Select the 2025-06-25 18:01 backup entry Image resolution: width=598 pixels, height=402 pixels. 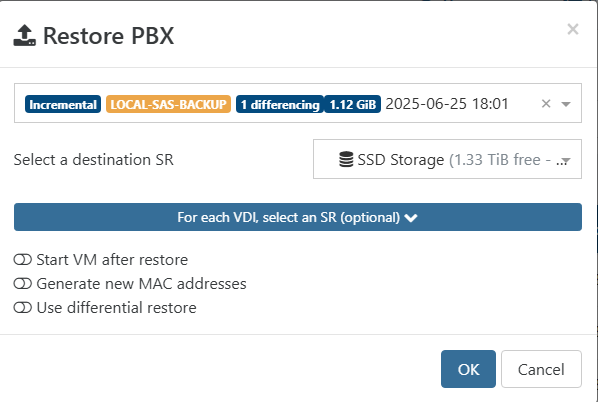(447, 104)
